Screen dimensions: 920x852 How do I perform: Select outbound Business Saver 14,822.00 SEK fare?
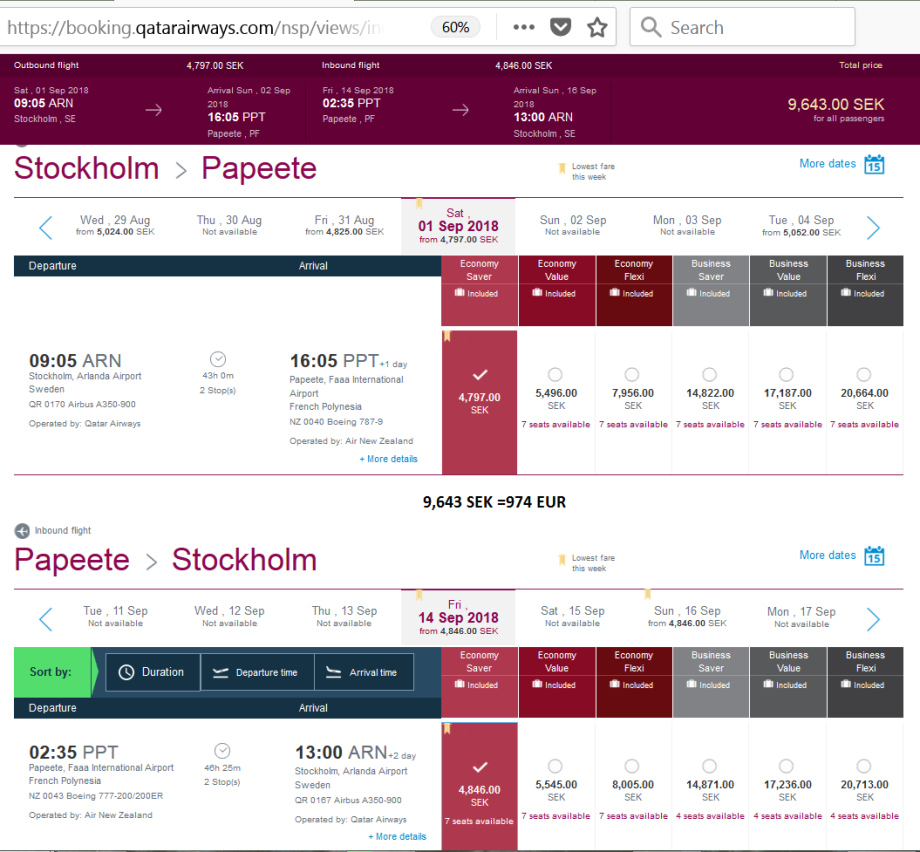(710, 375)
